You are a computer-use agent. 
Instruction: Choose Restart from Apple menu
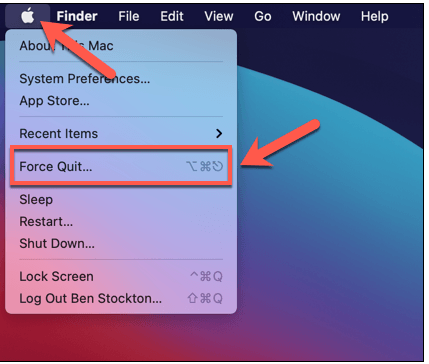(121, 222)
